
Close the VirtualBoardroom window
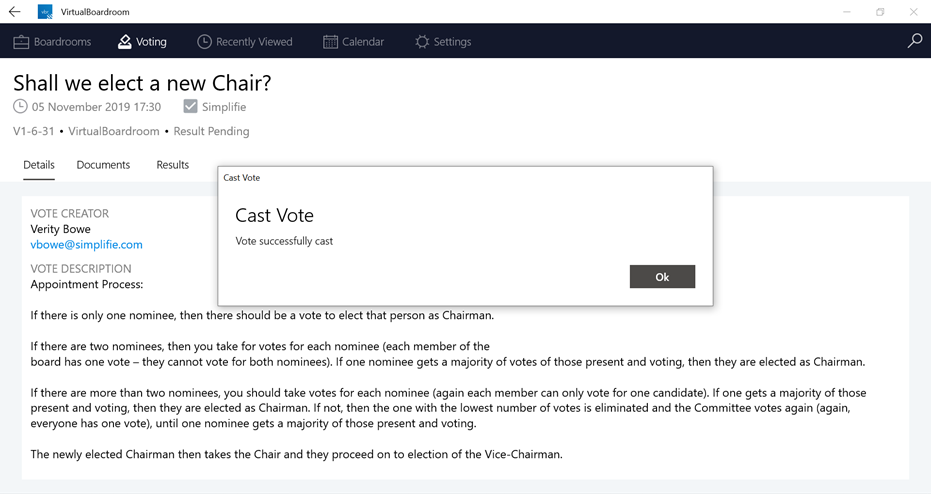913,11
